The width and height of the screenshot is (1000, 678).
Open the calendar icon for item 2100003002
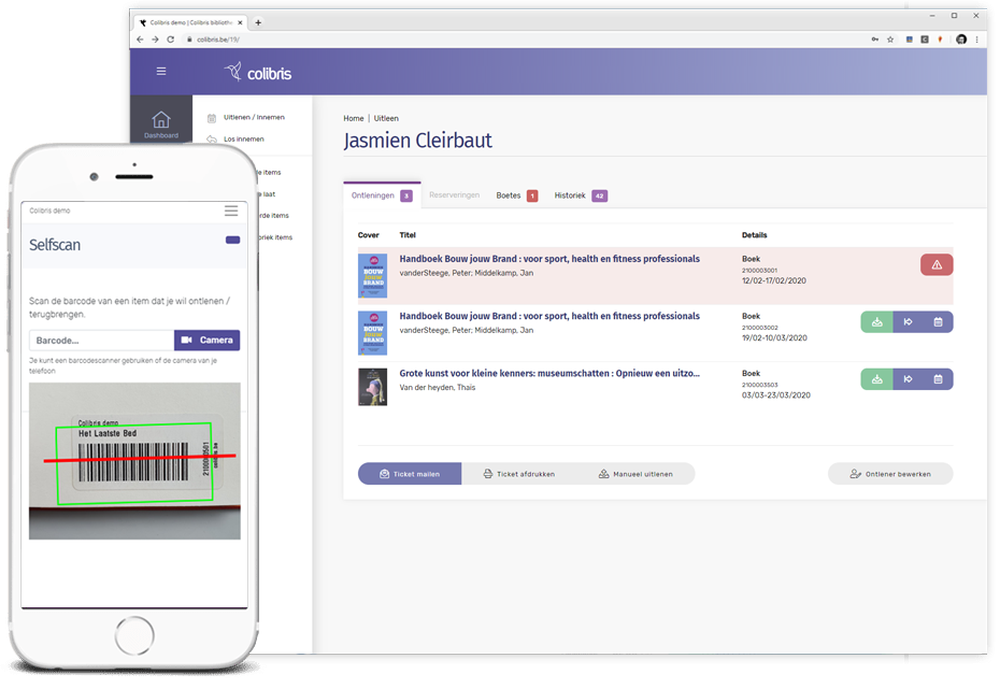(938, 322)
